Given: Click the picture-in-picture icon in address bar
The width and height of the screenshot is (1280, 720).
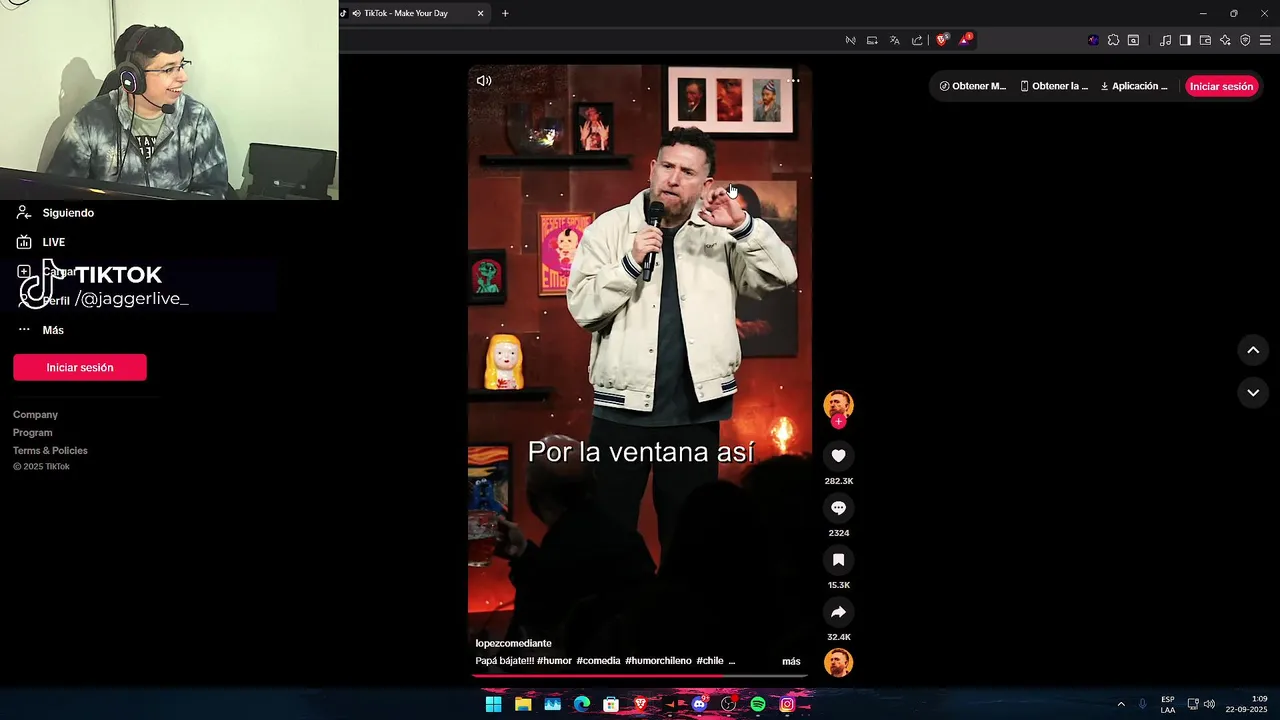Looking at the screenshot, I should point(872,40).
